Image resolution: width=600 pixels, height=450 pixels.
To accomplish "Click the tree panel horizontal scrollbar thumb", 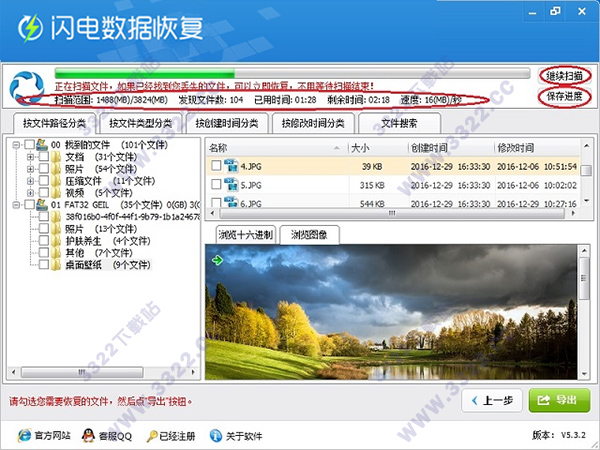I will tap(82, 372).
